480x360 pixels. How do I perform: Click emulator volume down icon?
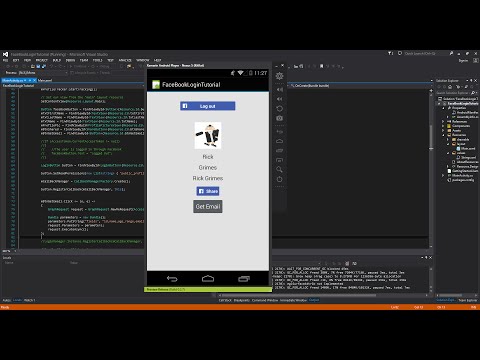[x=279, y=99]
